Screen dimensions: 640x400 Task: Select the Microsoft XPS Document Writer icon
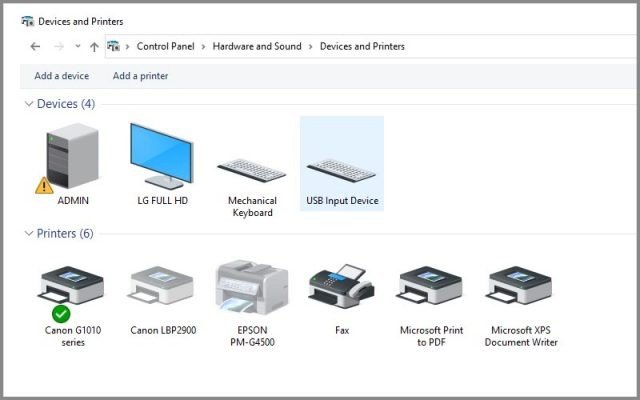pos(520,286)
